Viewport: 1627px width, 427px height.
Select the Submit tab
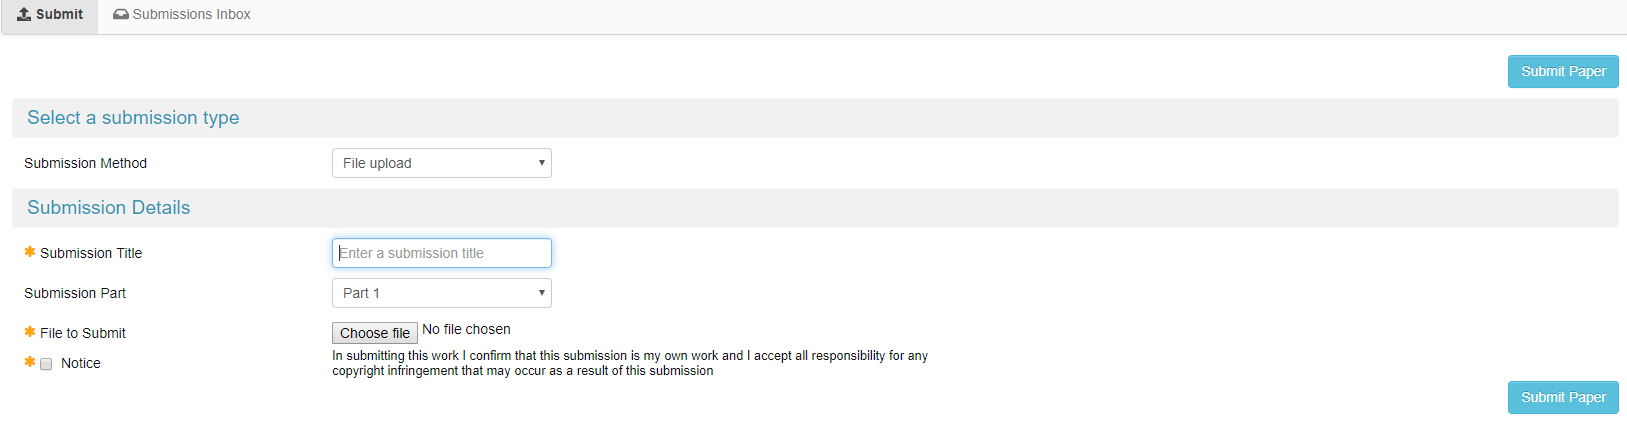coord(50,14)
